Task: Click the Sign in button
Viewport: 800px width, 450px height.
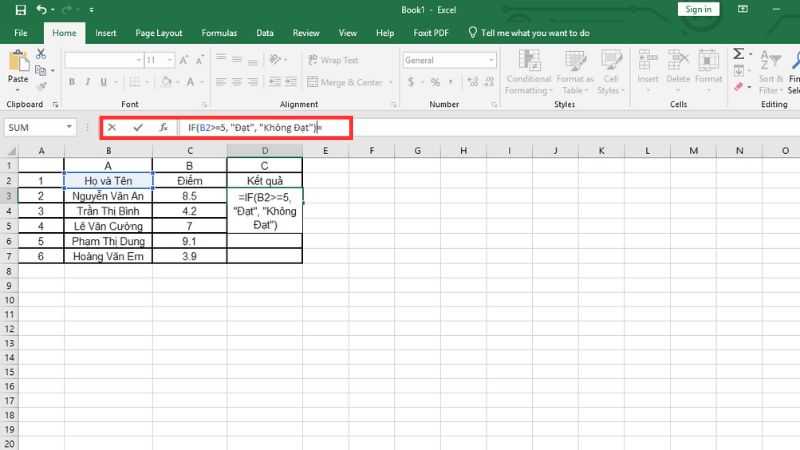Action: pyautogui.click(x=694, y=9)
